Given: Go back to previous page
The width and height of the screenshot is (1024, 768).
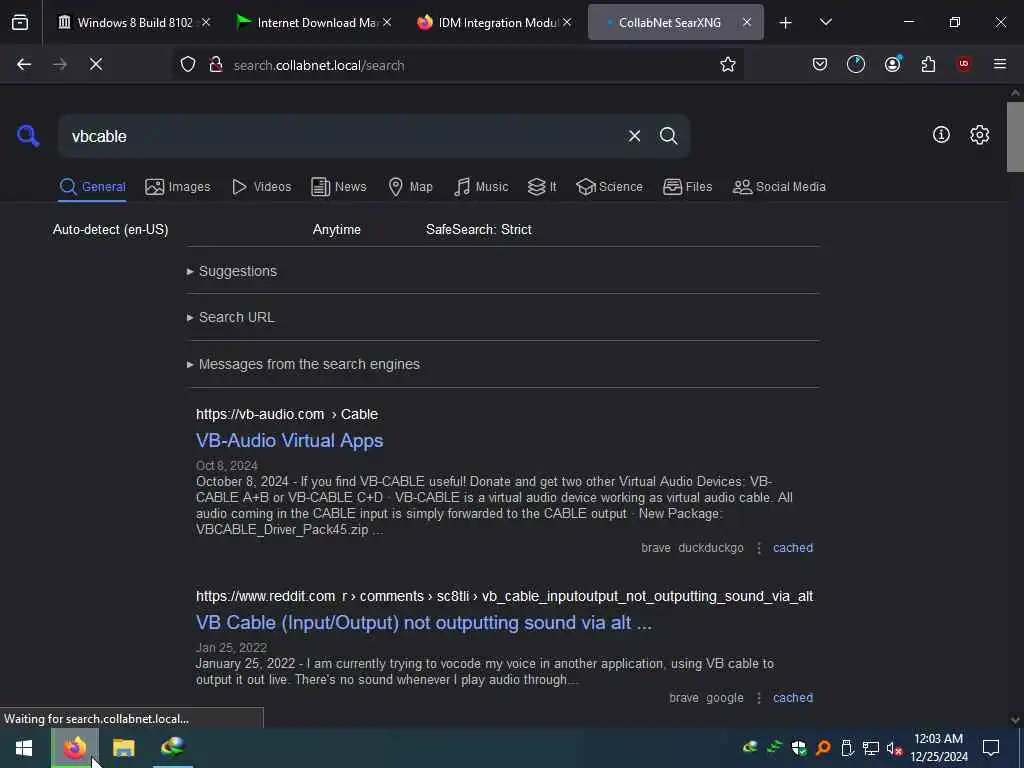Looking at the screenshot, I should point(24,64).
